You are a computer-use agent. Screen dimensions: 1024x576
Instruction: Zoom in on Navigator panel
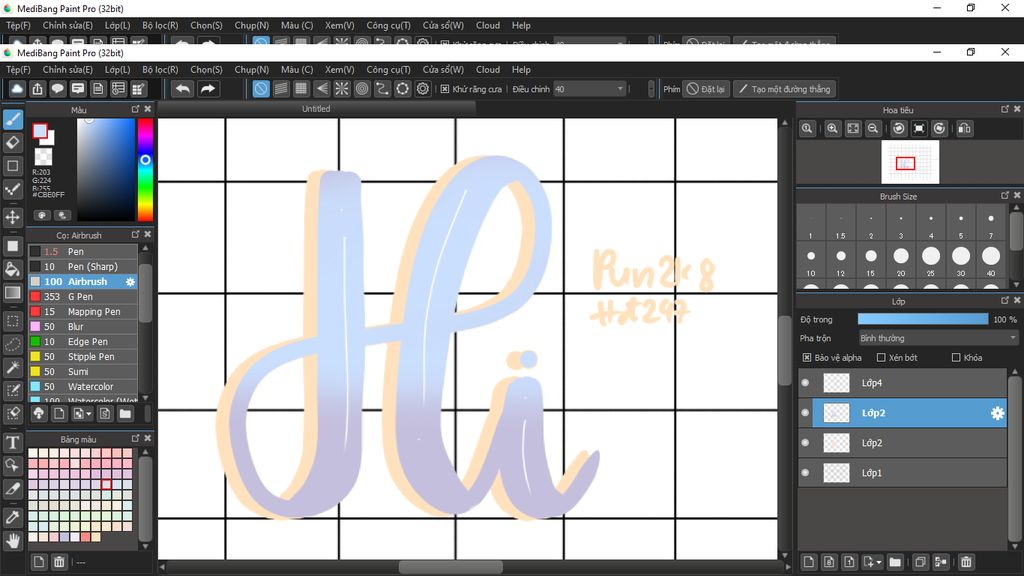pos(832,129)
